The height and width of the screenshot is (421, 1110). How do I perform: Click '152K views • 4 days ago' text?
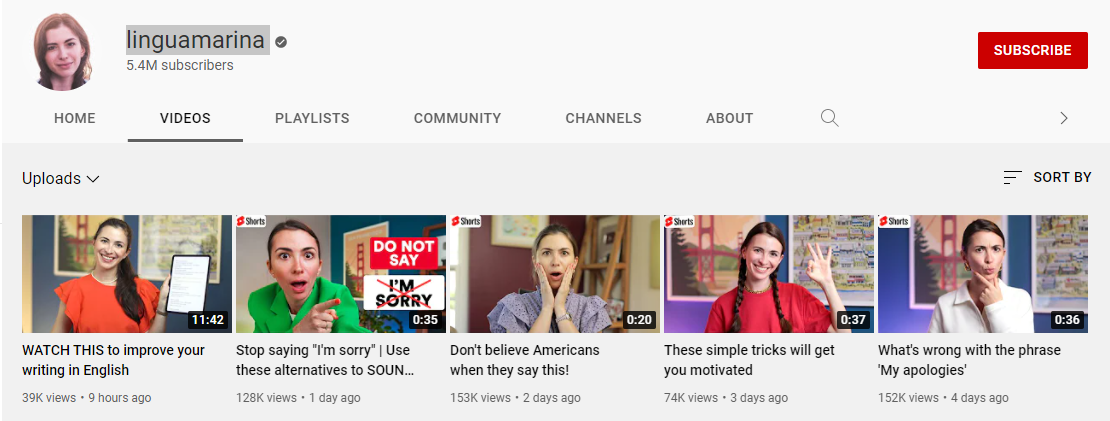click(x=944, y=398)
